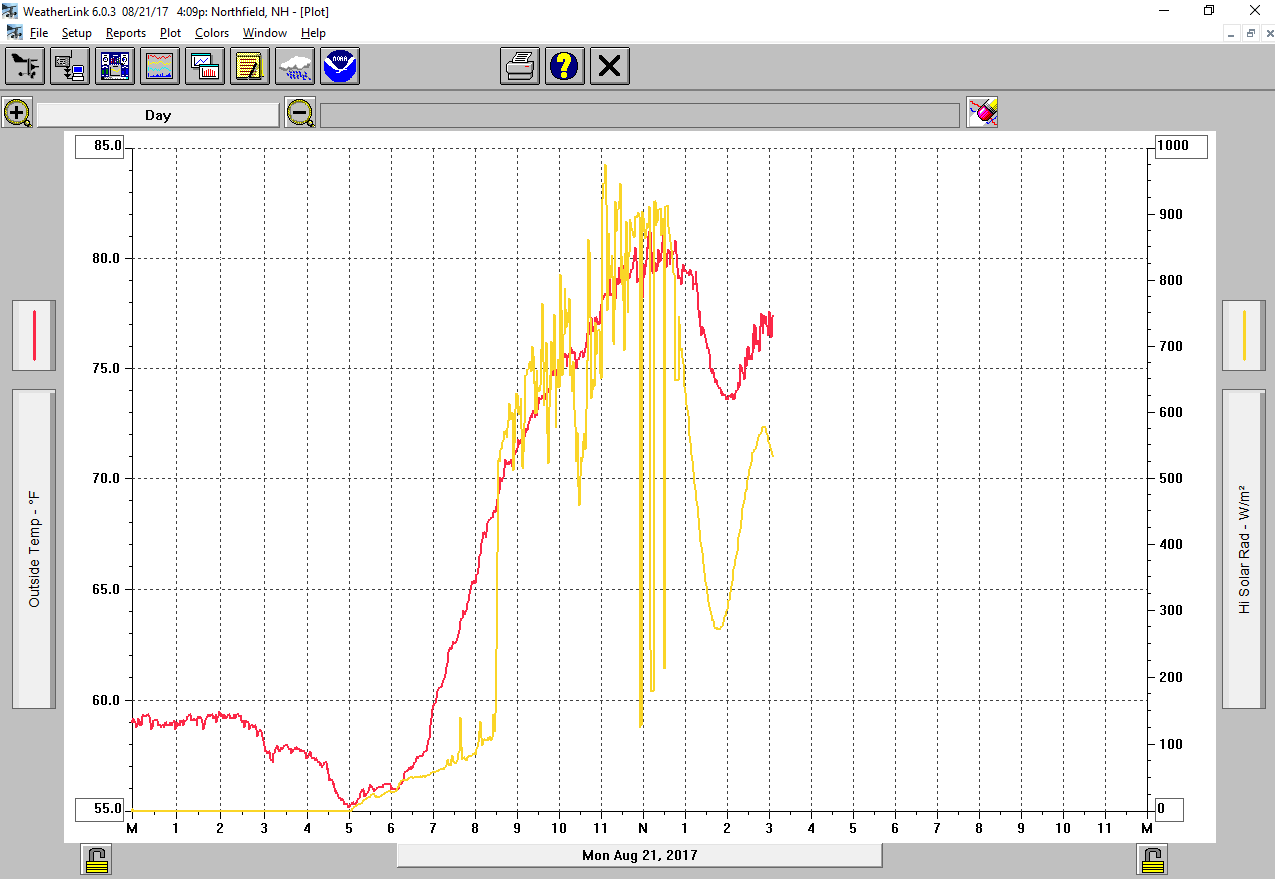Click the 900 solar radiation axis label
Screen dimensions: 1275x879
pos(1171,214)
